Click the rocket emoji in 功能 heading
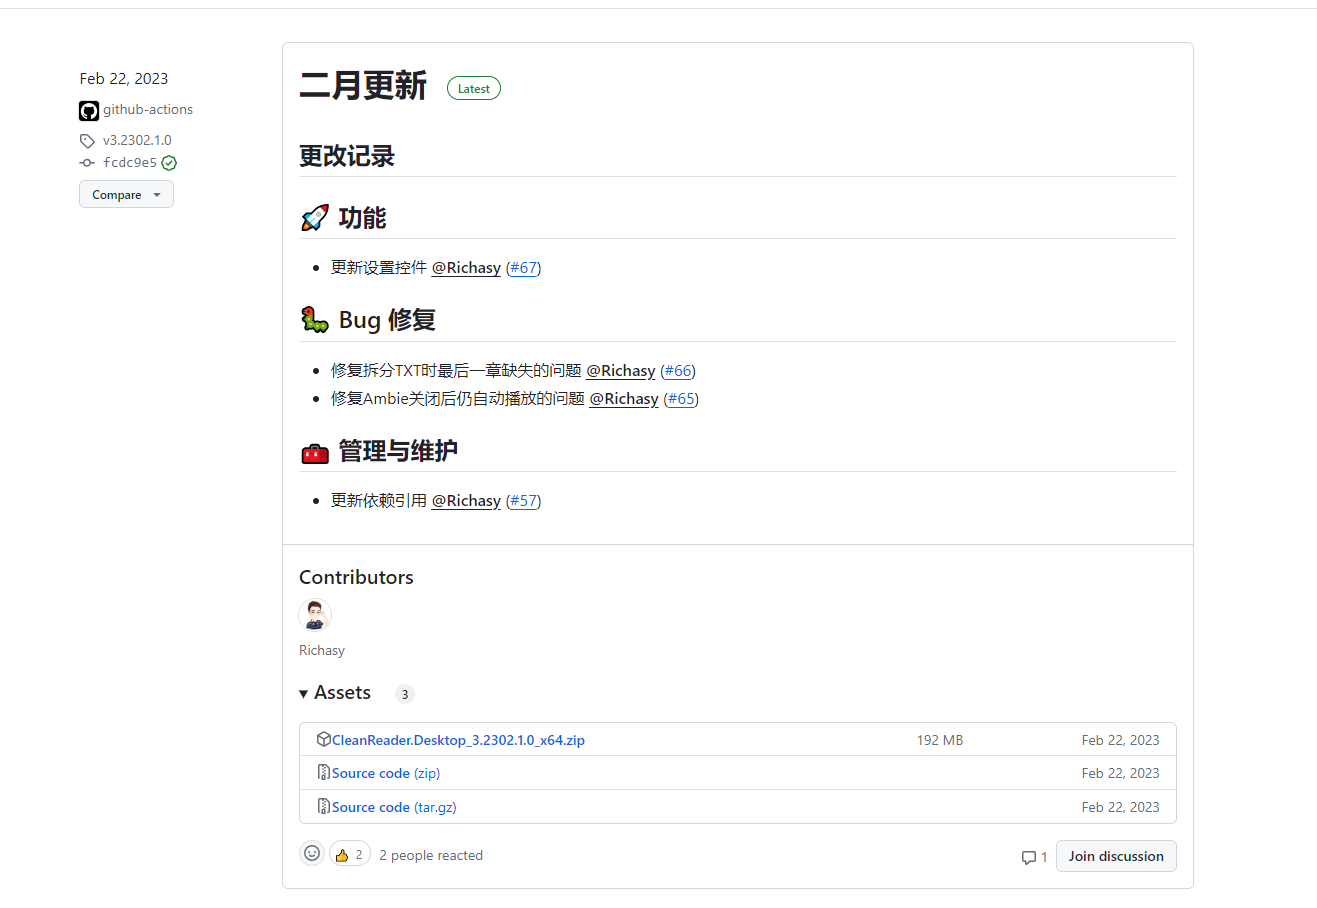 [315, 218]
